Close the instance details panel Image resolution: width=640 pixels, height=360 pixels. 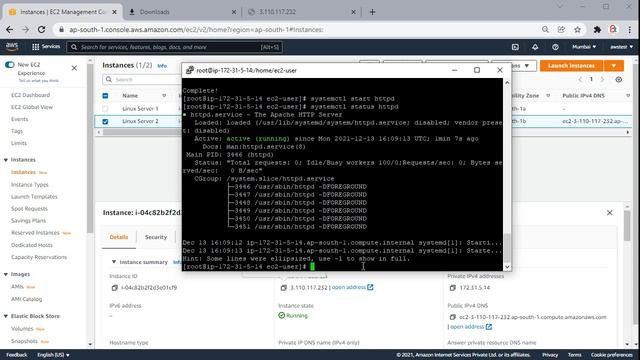tap(609, 213)
